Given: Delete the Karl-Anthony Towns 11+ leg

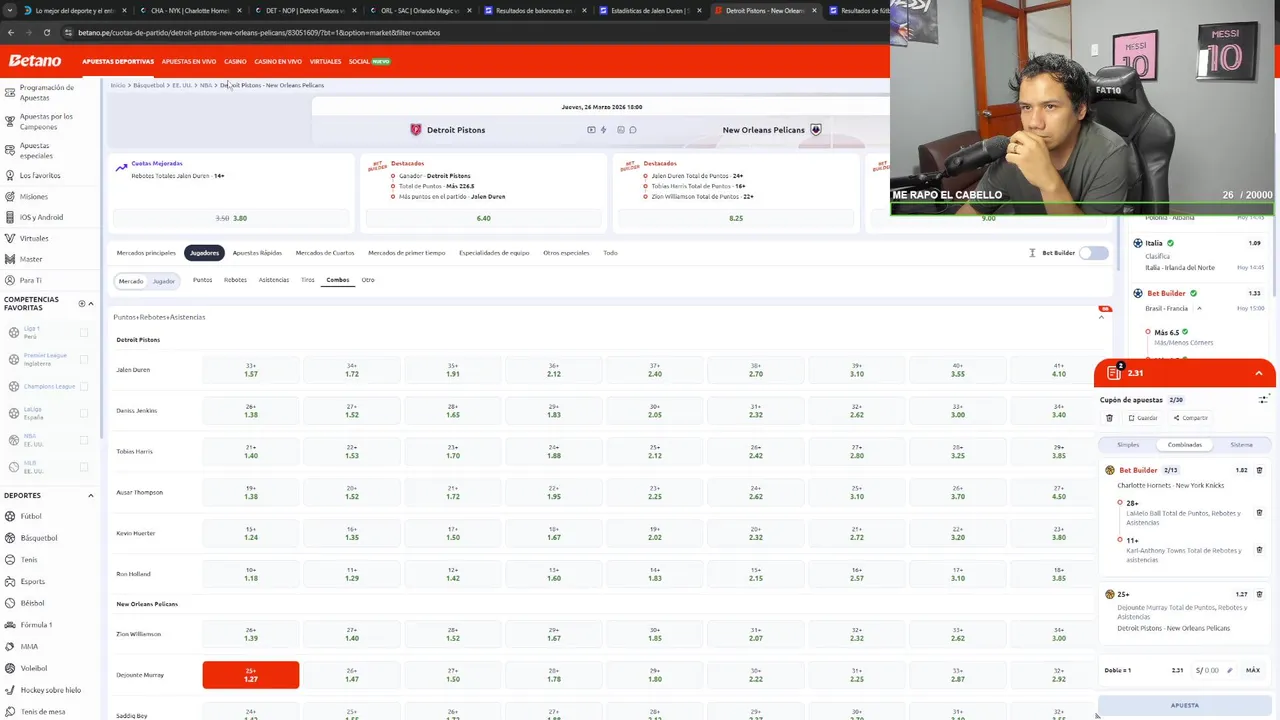Looking at the screenshot, I should pyautogui.click(x=1259, y=549).
